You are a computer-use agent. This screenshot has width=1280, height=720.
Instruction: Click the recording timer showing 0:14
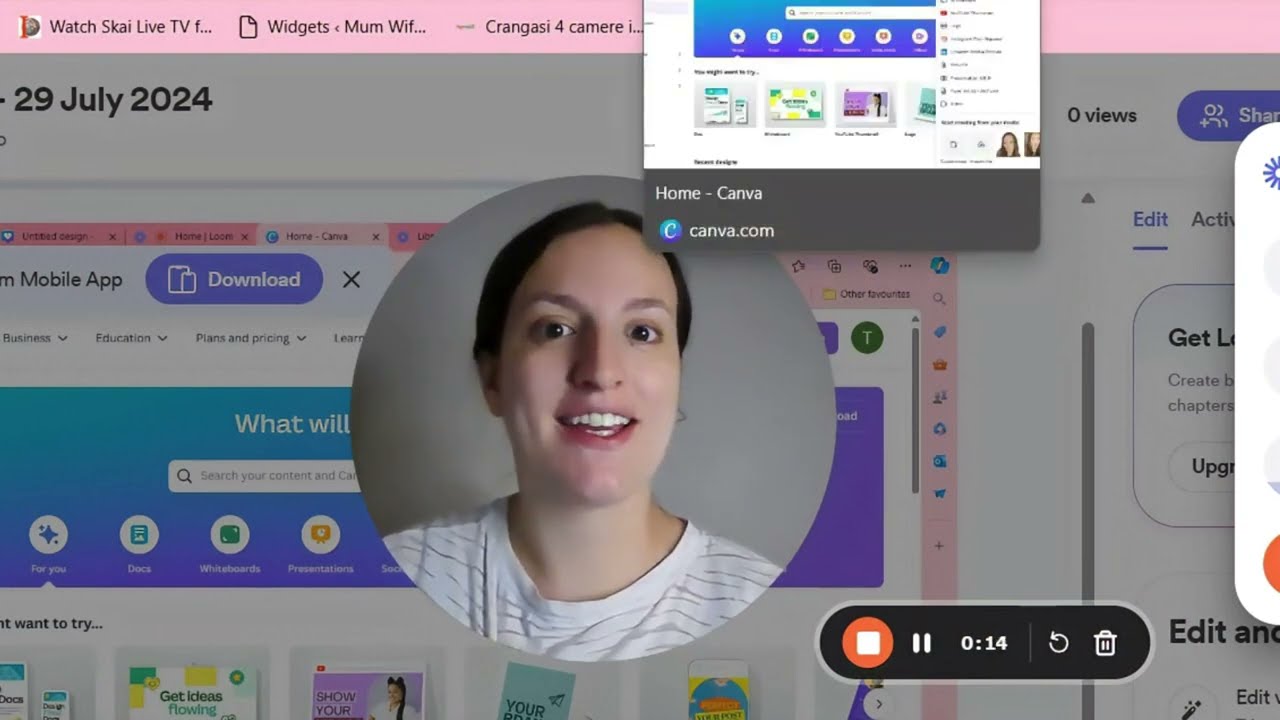pos(984,643)
